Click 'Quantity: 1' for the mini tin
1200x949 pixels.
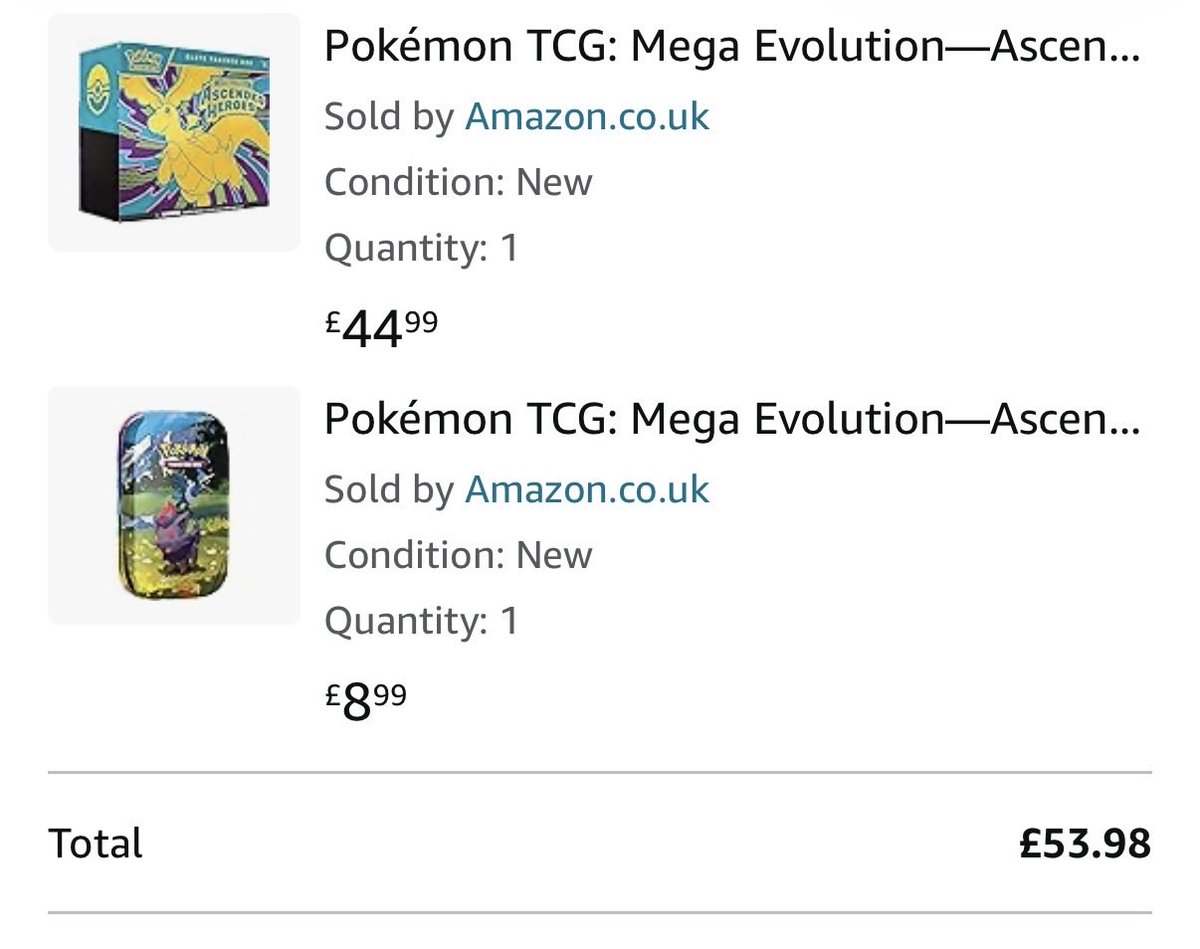421,621
